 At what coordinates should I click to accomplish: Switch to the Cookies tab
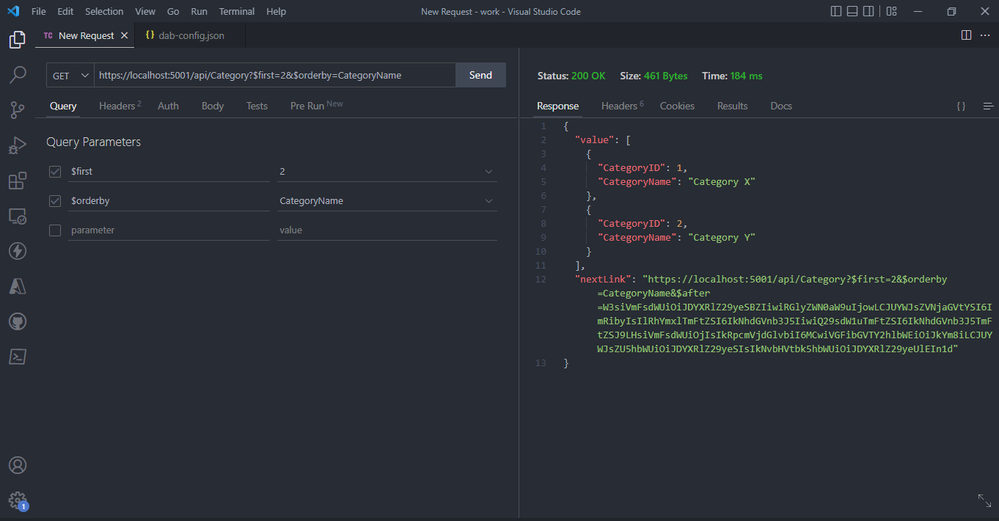pyautogui.click(x=677, y=106)
